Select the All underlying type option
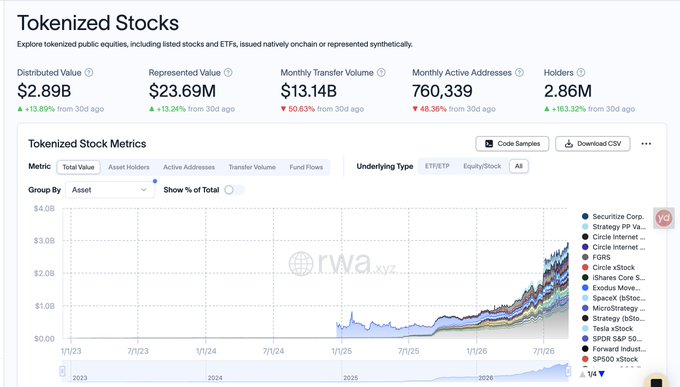 pos(519,166)
